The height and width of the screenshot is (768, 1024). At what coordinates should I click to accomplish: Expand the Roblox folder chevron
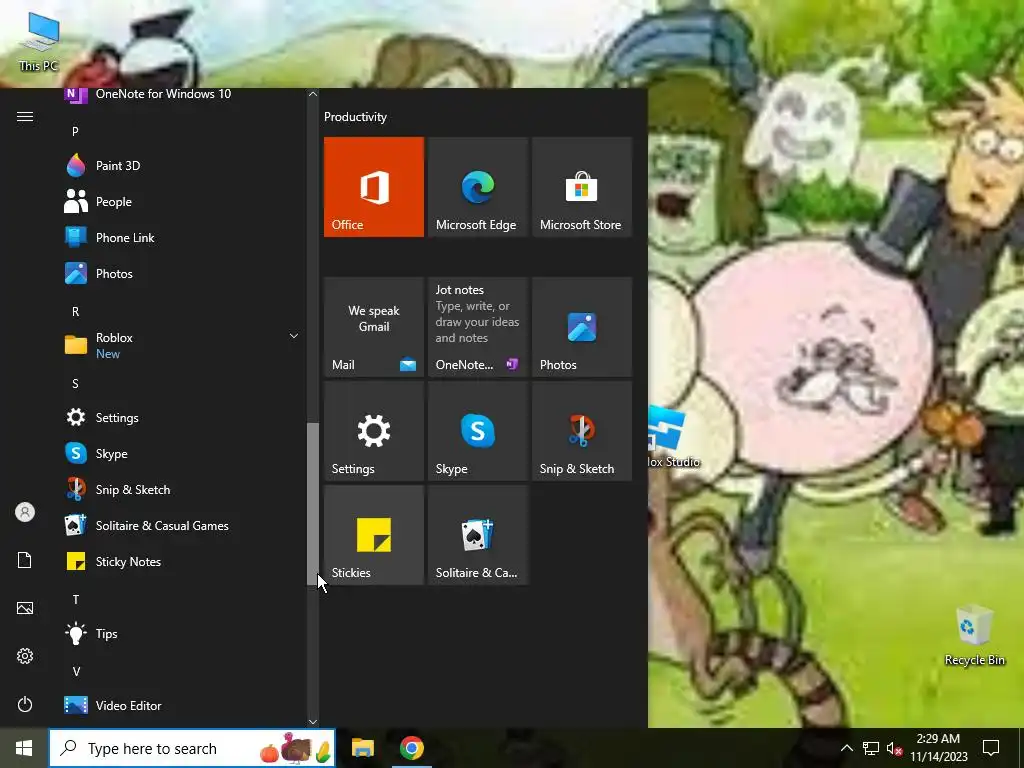click(x=294, y=336)
